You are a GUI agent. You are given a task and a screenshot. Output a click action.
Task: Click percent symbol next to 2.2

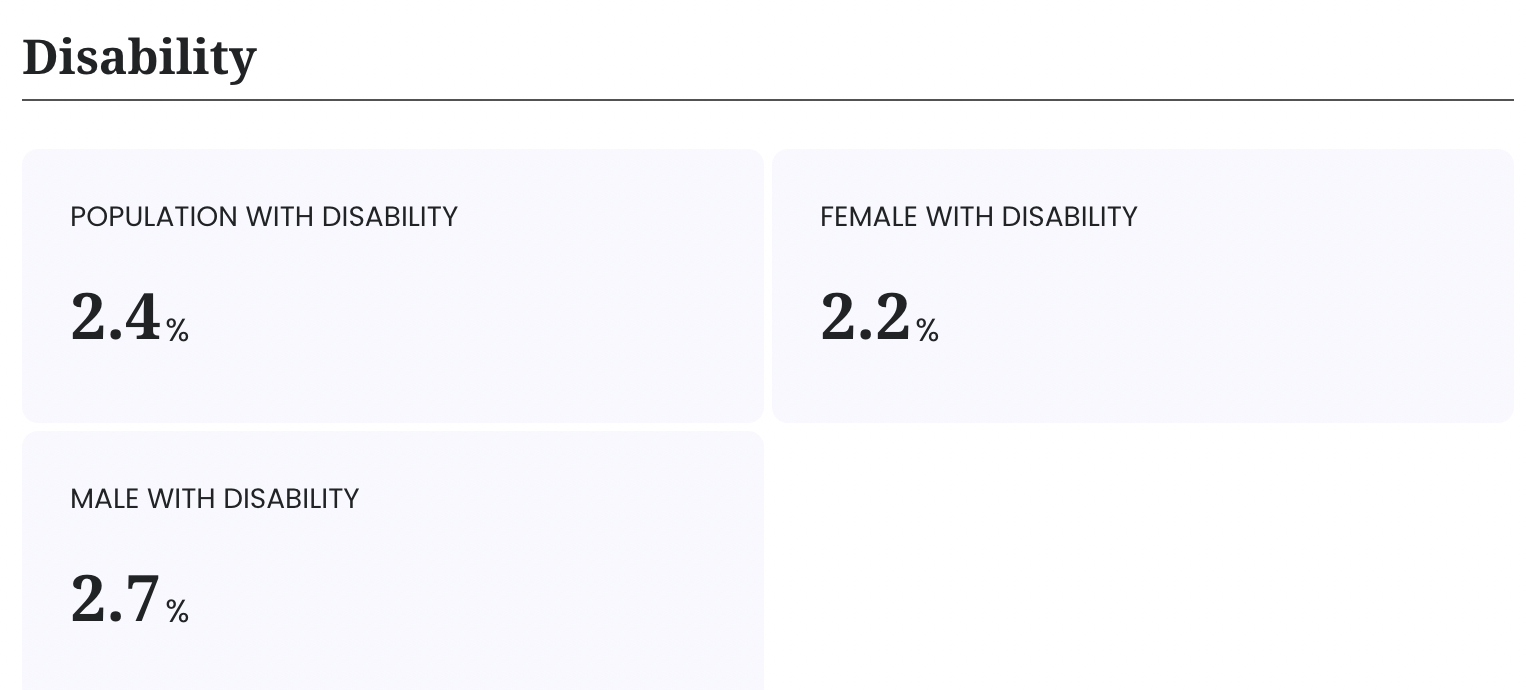click(928, 330)
